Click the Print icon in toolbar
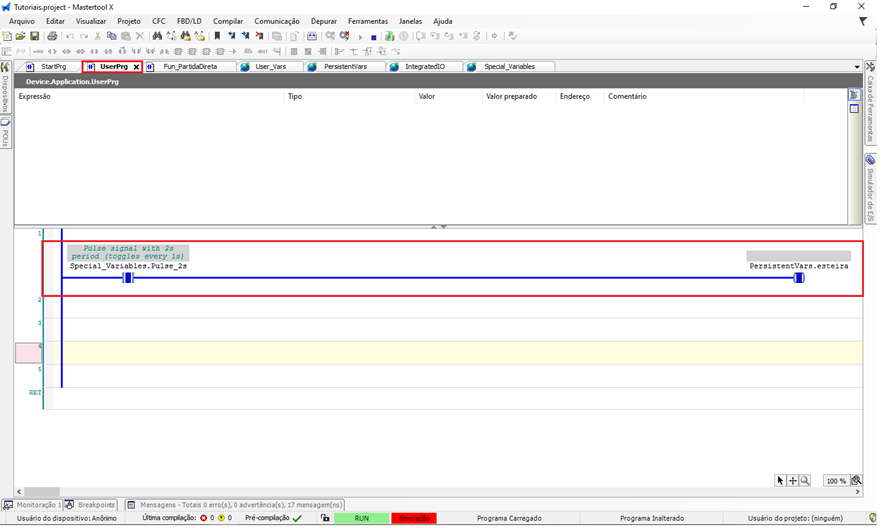Image resolution: width=884 pixels, height=528 pixels. click(53, 36)
